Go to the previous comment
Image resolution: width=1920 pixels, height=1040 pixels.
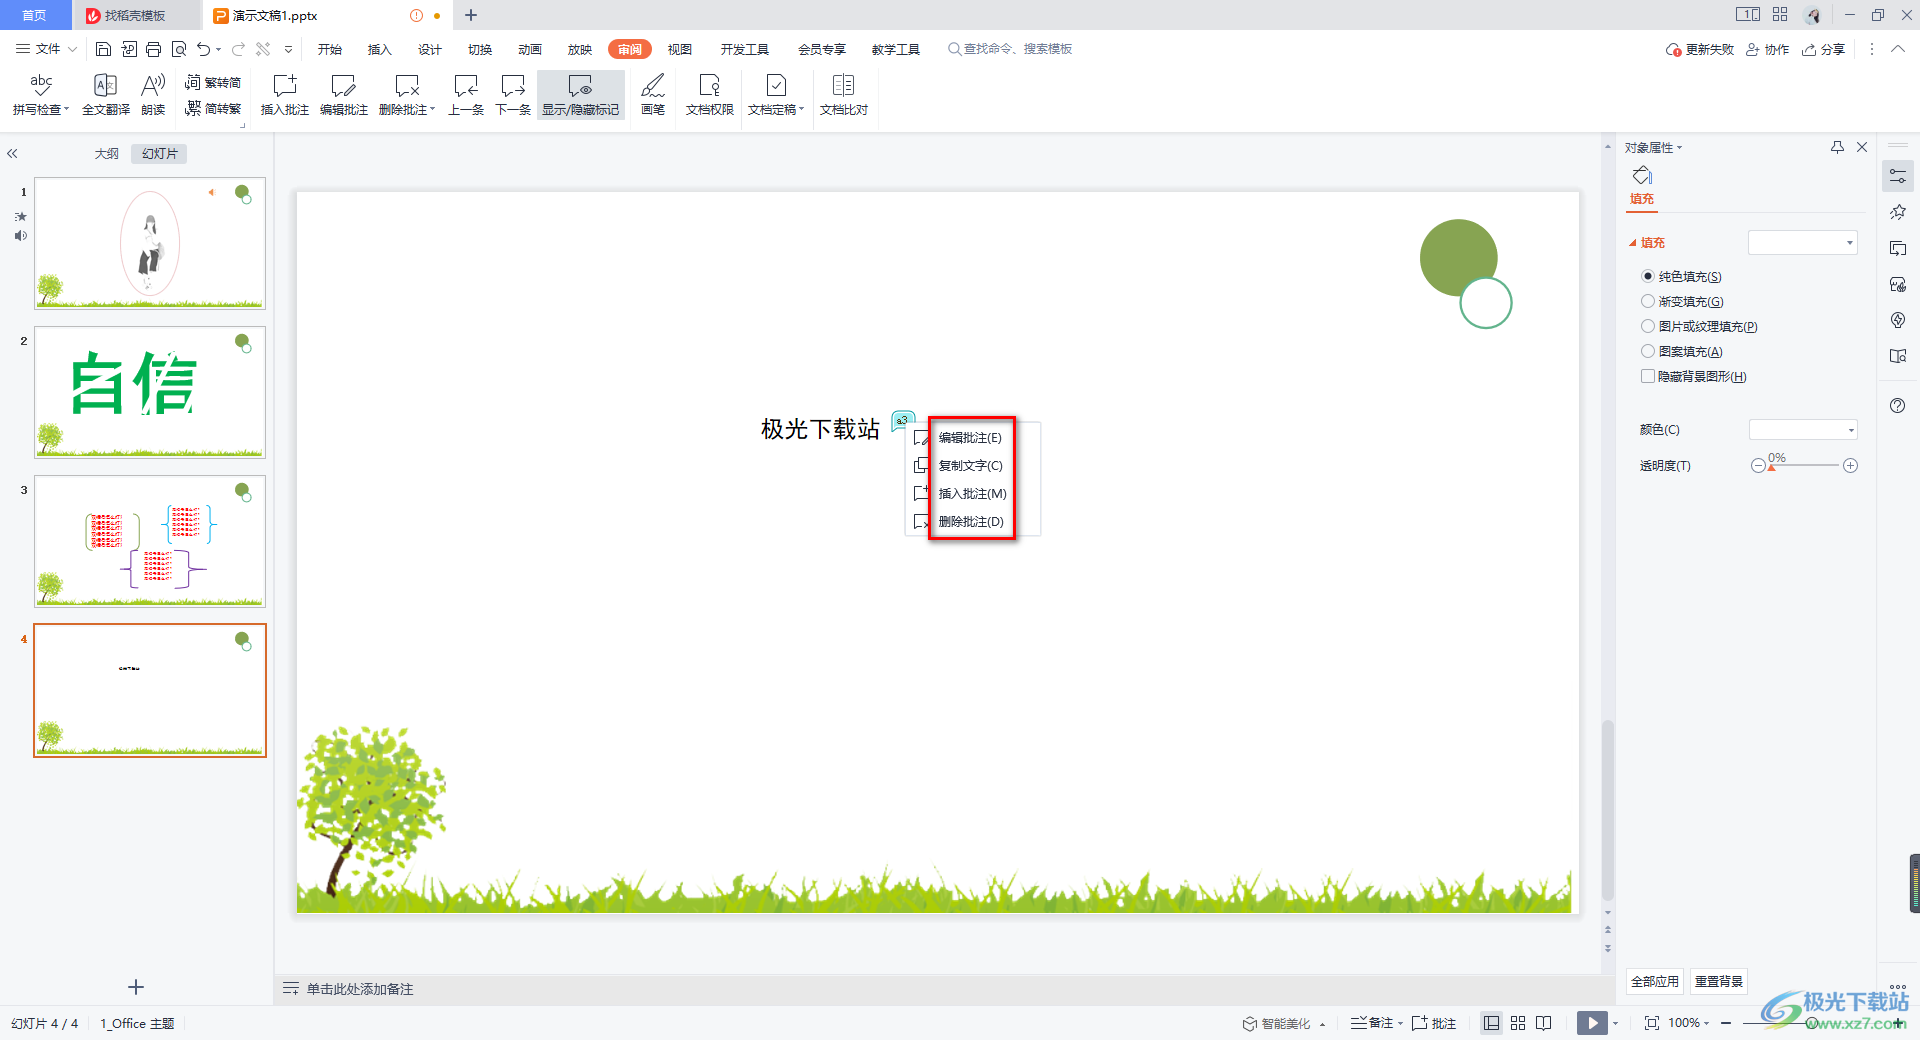(466, 95)
